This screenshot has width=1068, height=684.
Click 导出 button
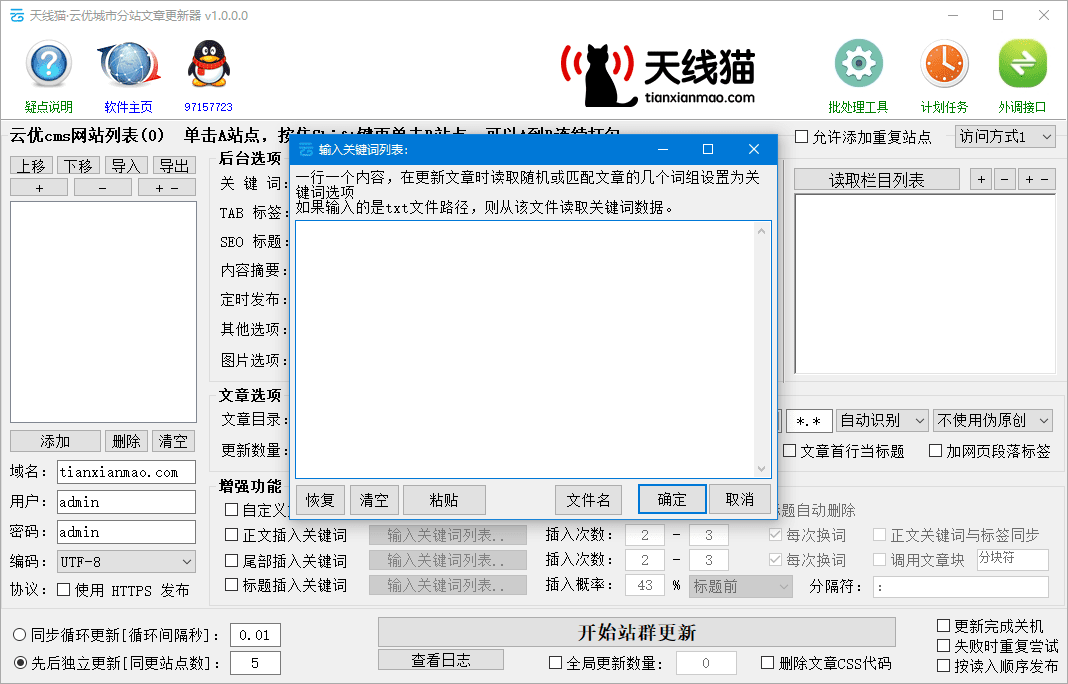click(174, 166)
